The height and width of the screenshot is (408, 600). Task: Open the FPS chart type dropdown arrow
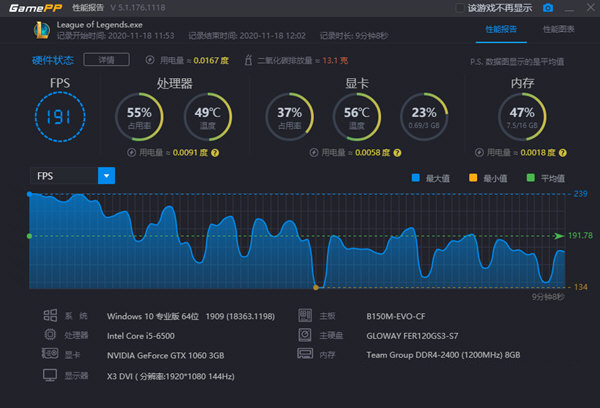(106, 176)
